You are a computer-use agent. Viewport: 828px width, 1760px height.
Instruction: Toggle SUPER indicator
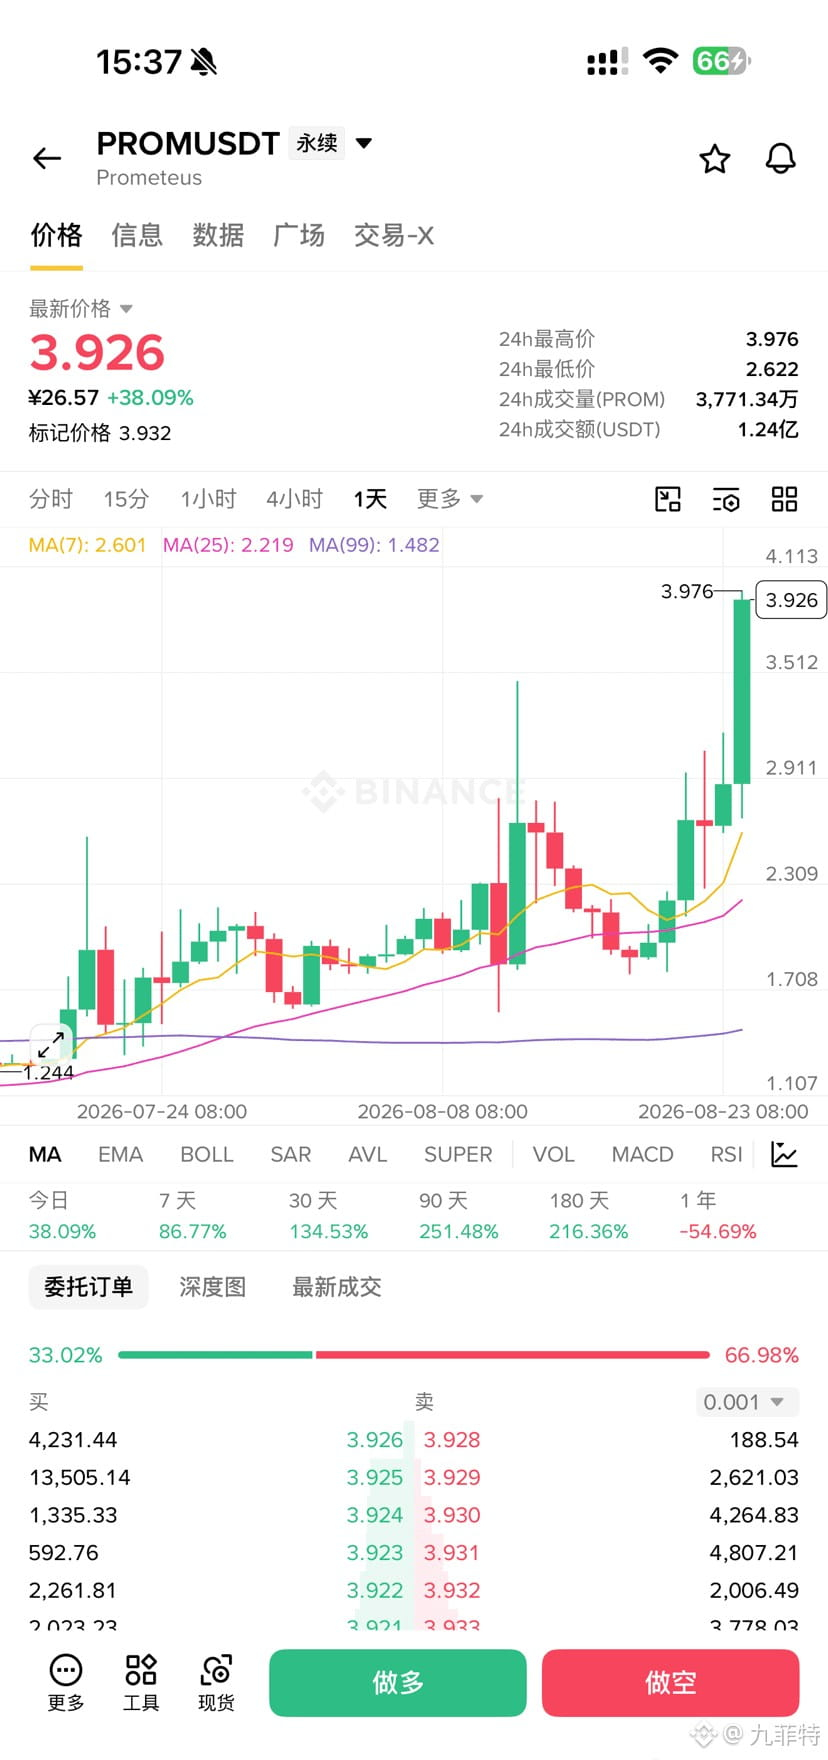(458, 1154)
